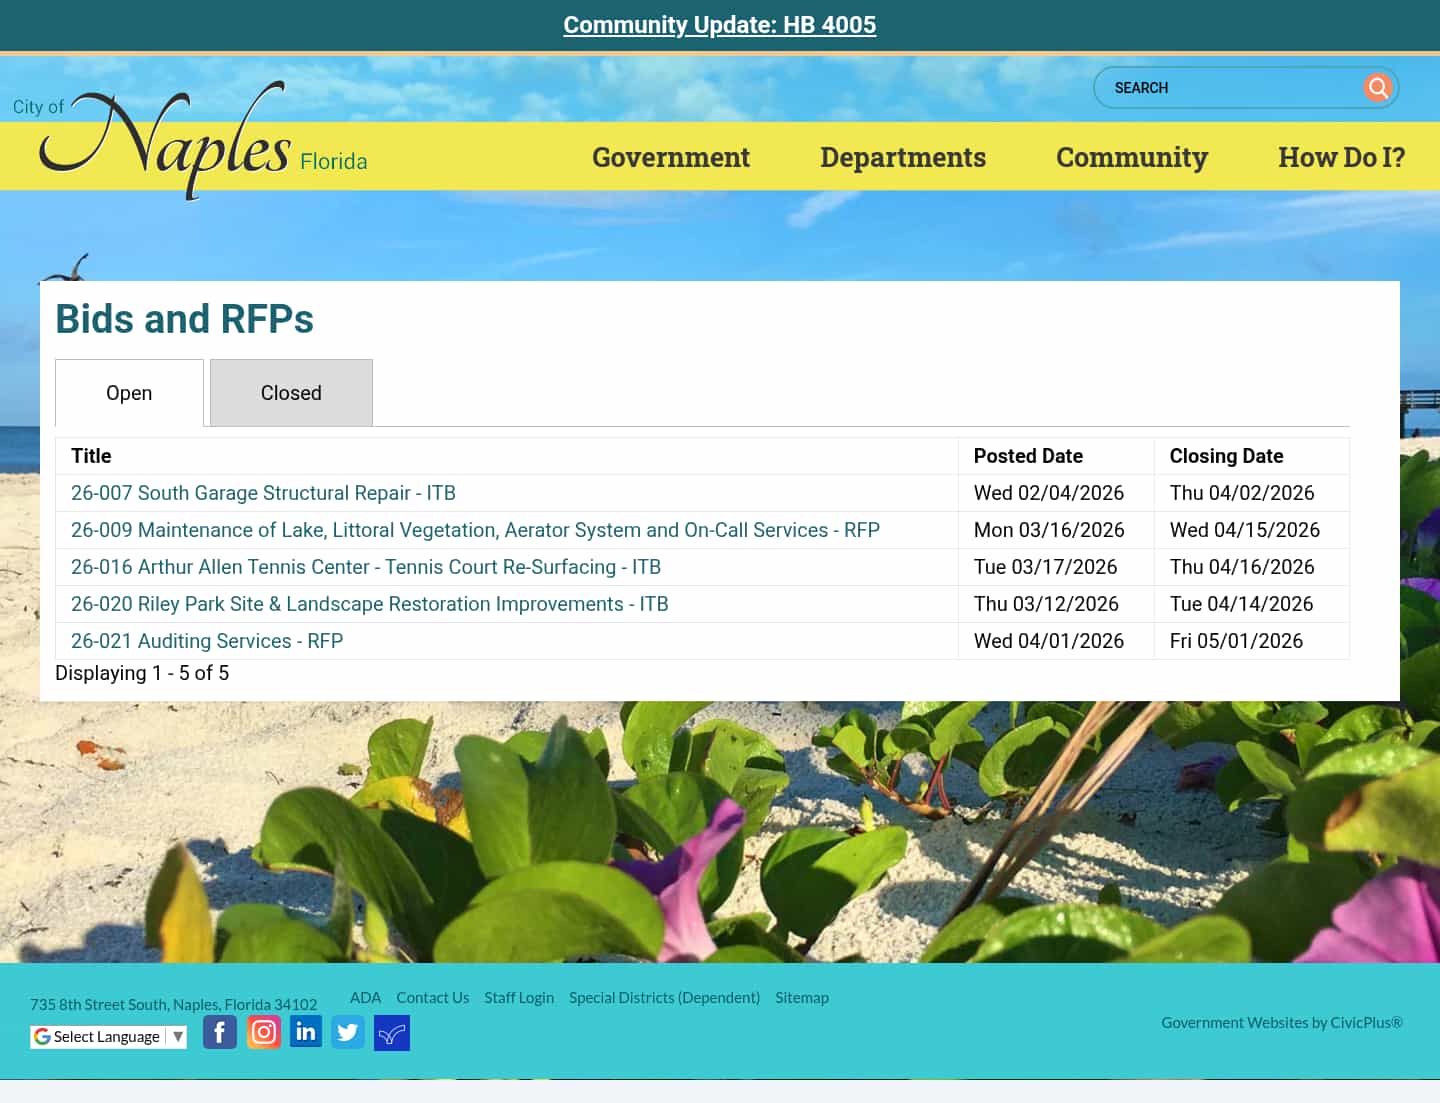The height and width of the screenshot is (1103, 1440).
Task: Open the 26-007 South Garage Structural Repair ITB
Action: (x=263, y=492)
